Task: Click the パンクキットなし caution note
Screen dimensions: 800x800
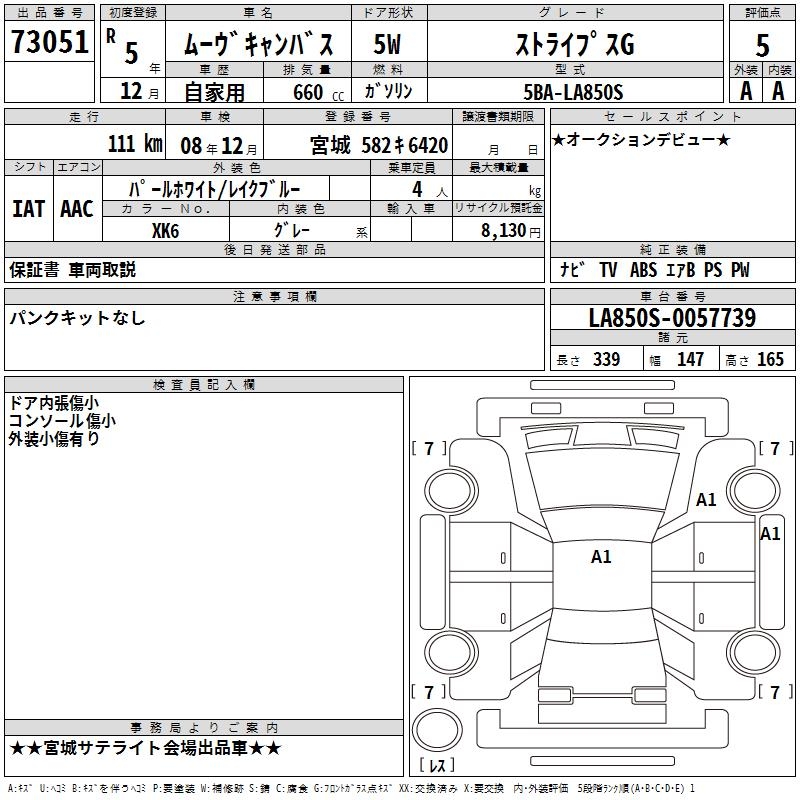Action: (78, 318)
